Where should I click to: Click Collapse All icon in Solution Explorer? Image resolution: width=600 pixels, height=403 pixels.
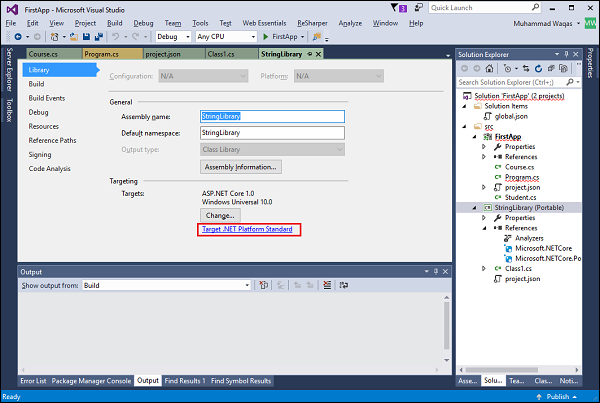pos(551,69)
